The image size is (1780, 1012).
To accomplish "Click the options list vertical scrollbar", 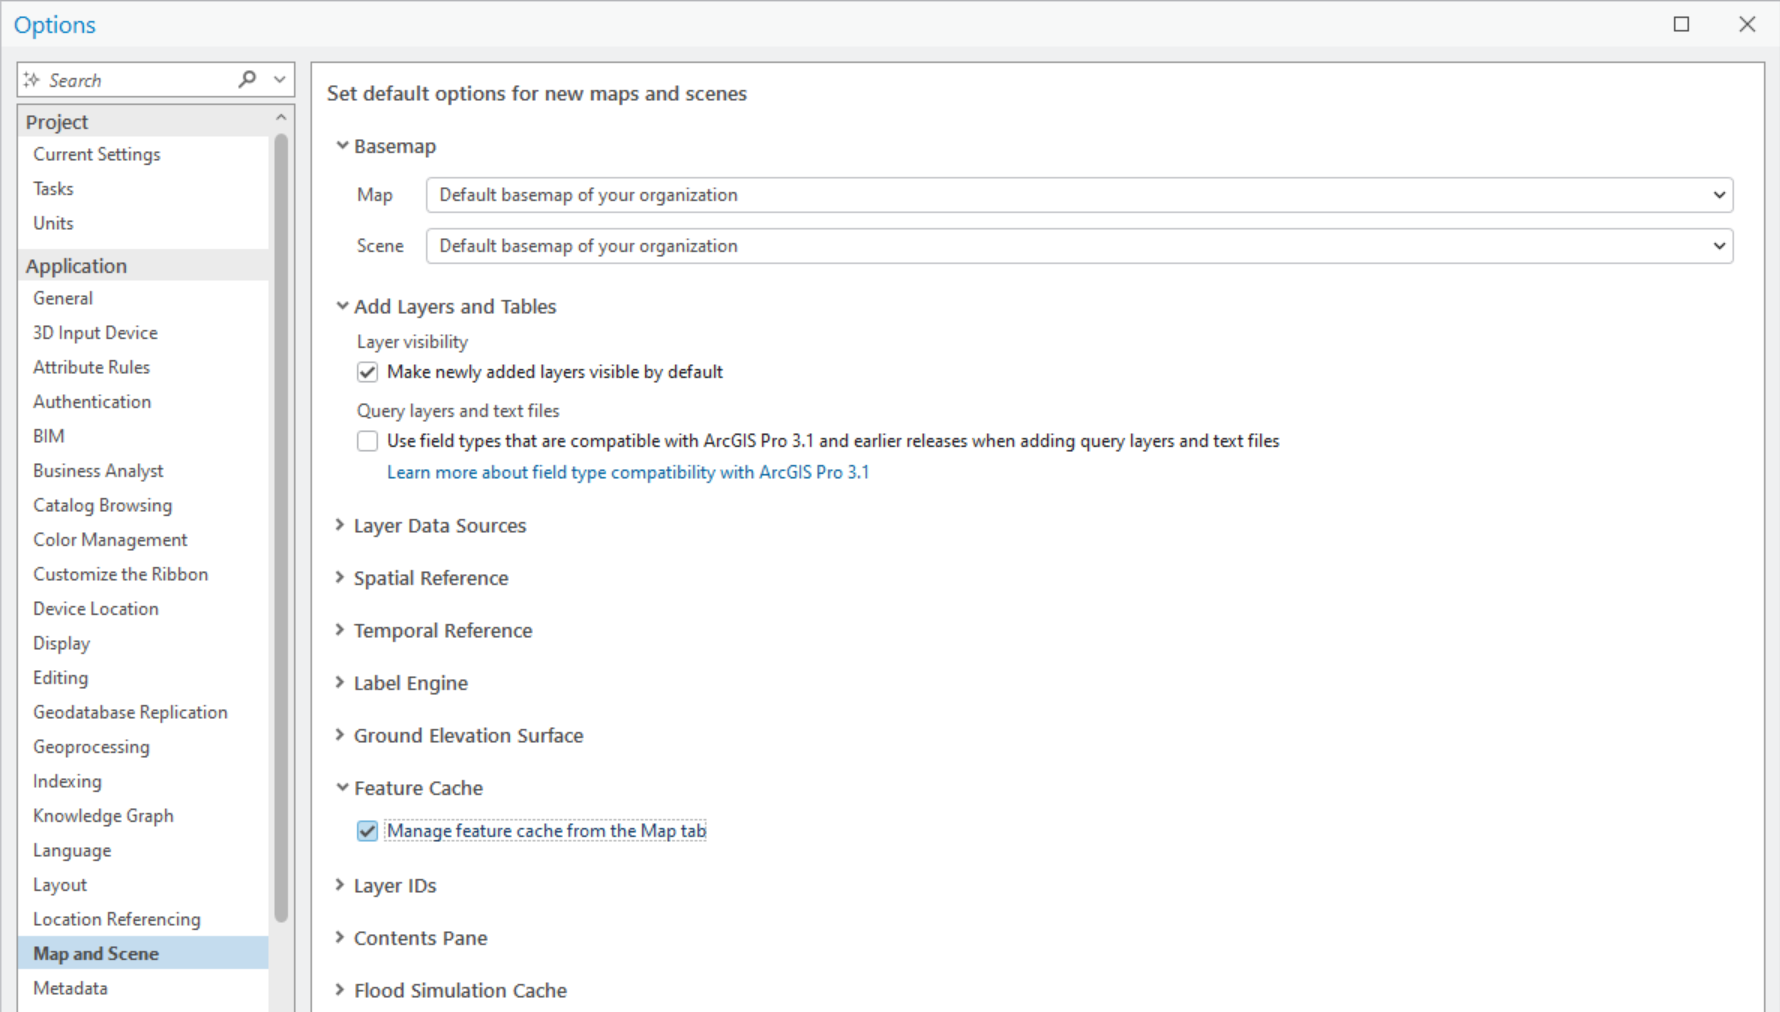I will click(x=281, y=528).
